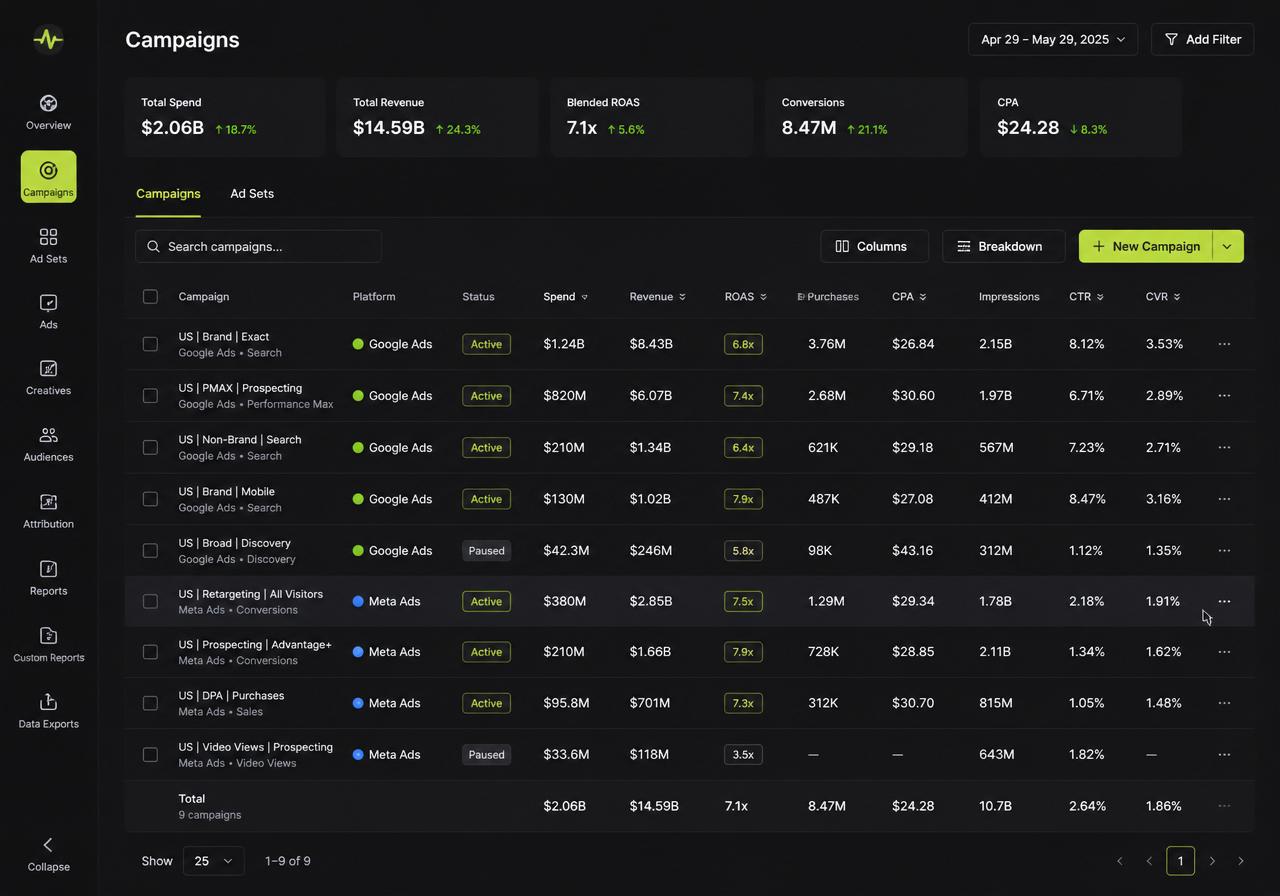1280x896 pixels.
Task: Click the pulse logo icon
Action: [x=48, y=39]
